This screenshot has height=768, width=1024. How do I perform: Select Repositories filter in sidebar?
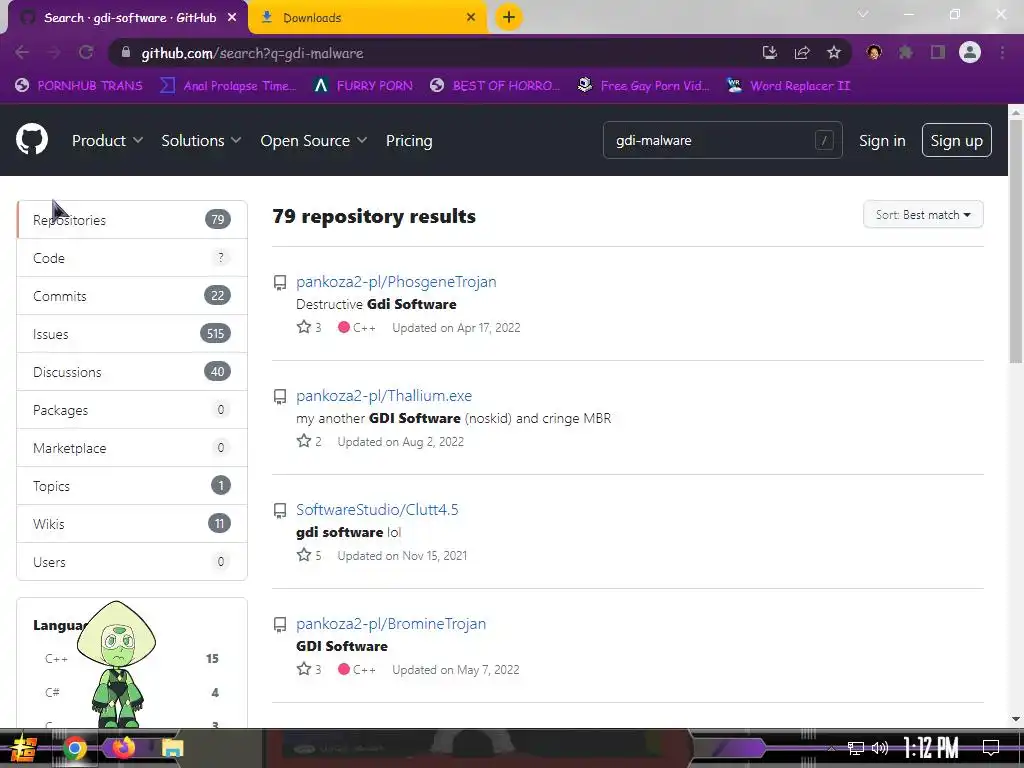(132, 219)
